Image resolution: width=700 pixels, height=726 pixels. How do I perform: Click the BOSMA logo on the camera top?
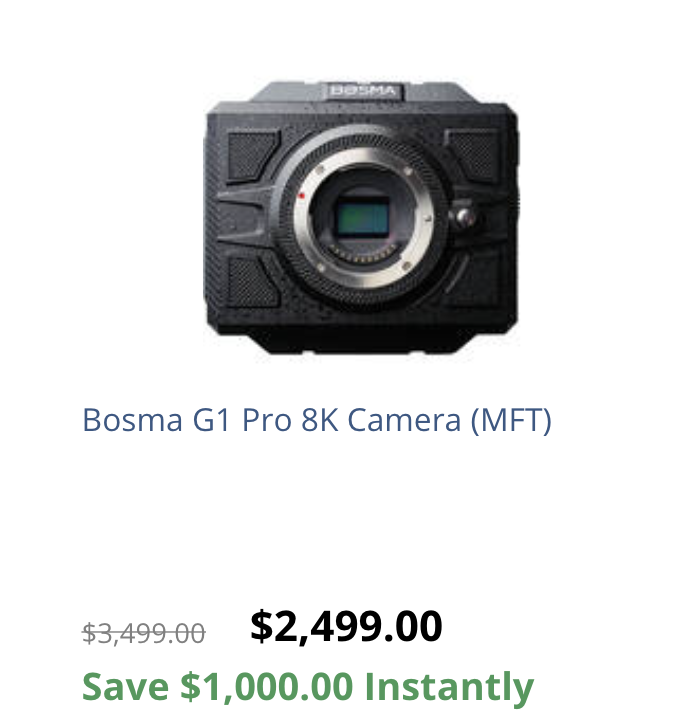pos(363,92)
